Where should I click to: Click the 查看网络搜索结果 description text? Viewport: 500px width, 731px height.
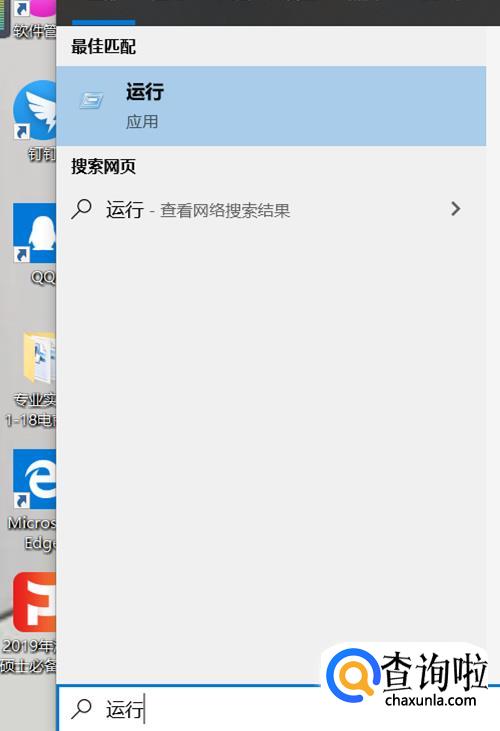225,211
